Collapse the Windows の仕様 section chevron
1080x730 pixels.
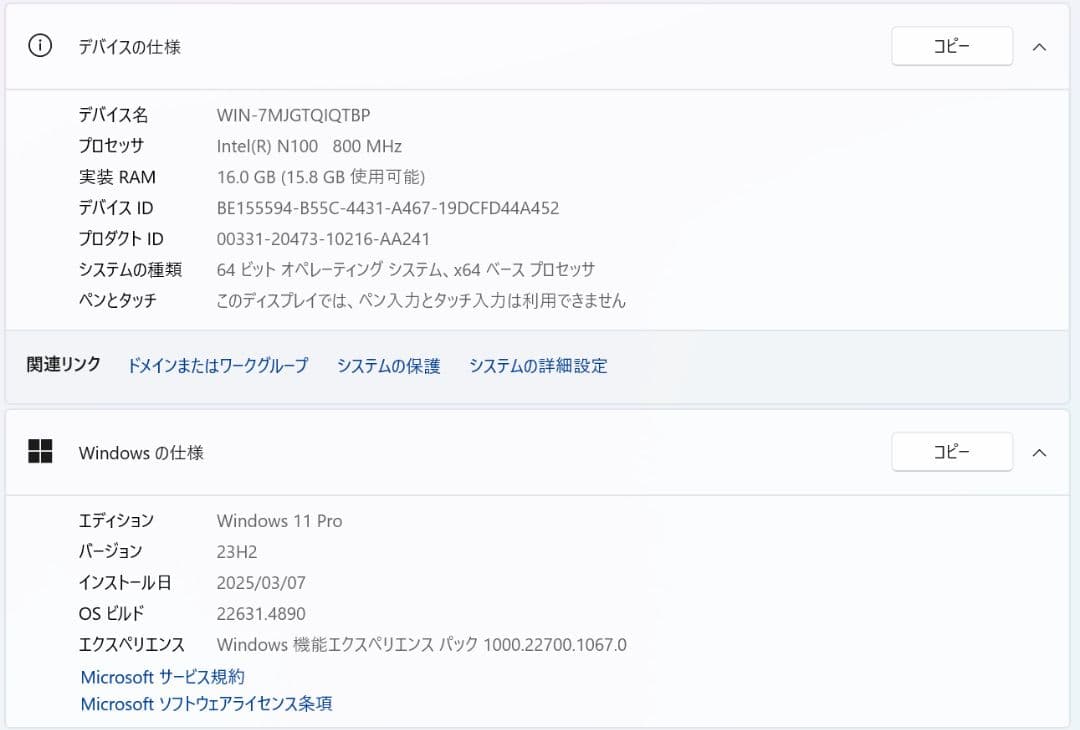pyautogui.click(x=1039, y=451)
